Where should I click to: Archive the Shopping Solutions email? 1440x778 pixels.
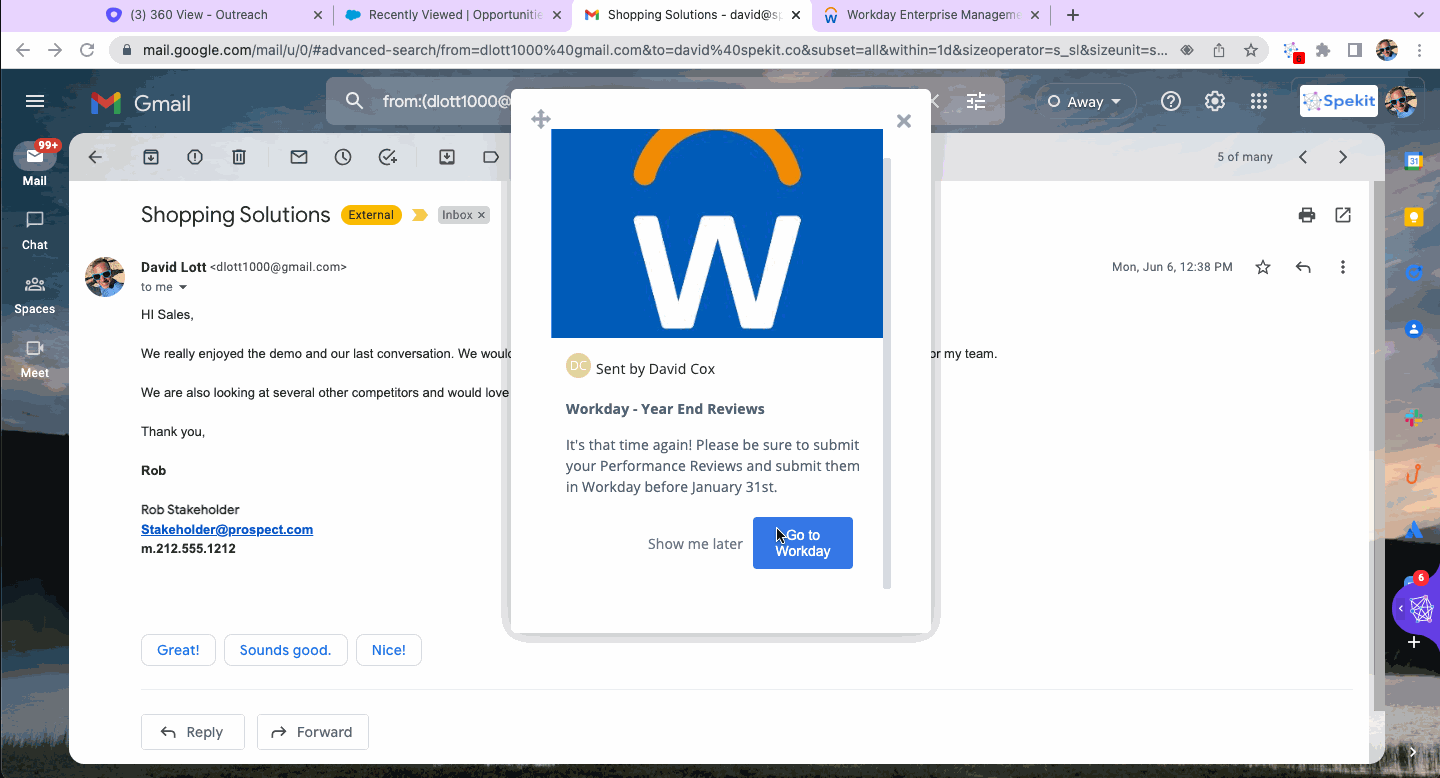pyautogui.click(x=151, y=157)
